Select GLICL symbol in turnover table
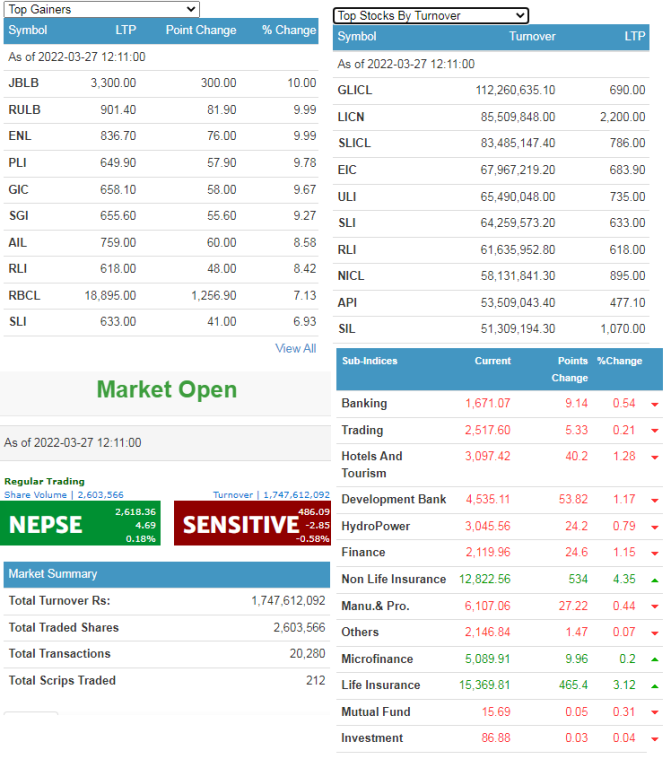Viewport: 671px width, 768px height. coord(355,90)
